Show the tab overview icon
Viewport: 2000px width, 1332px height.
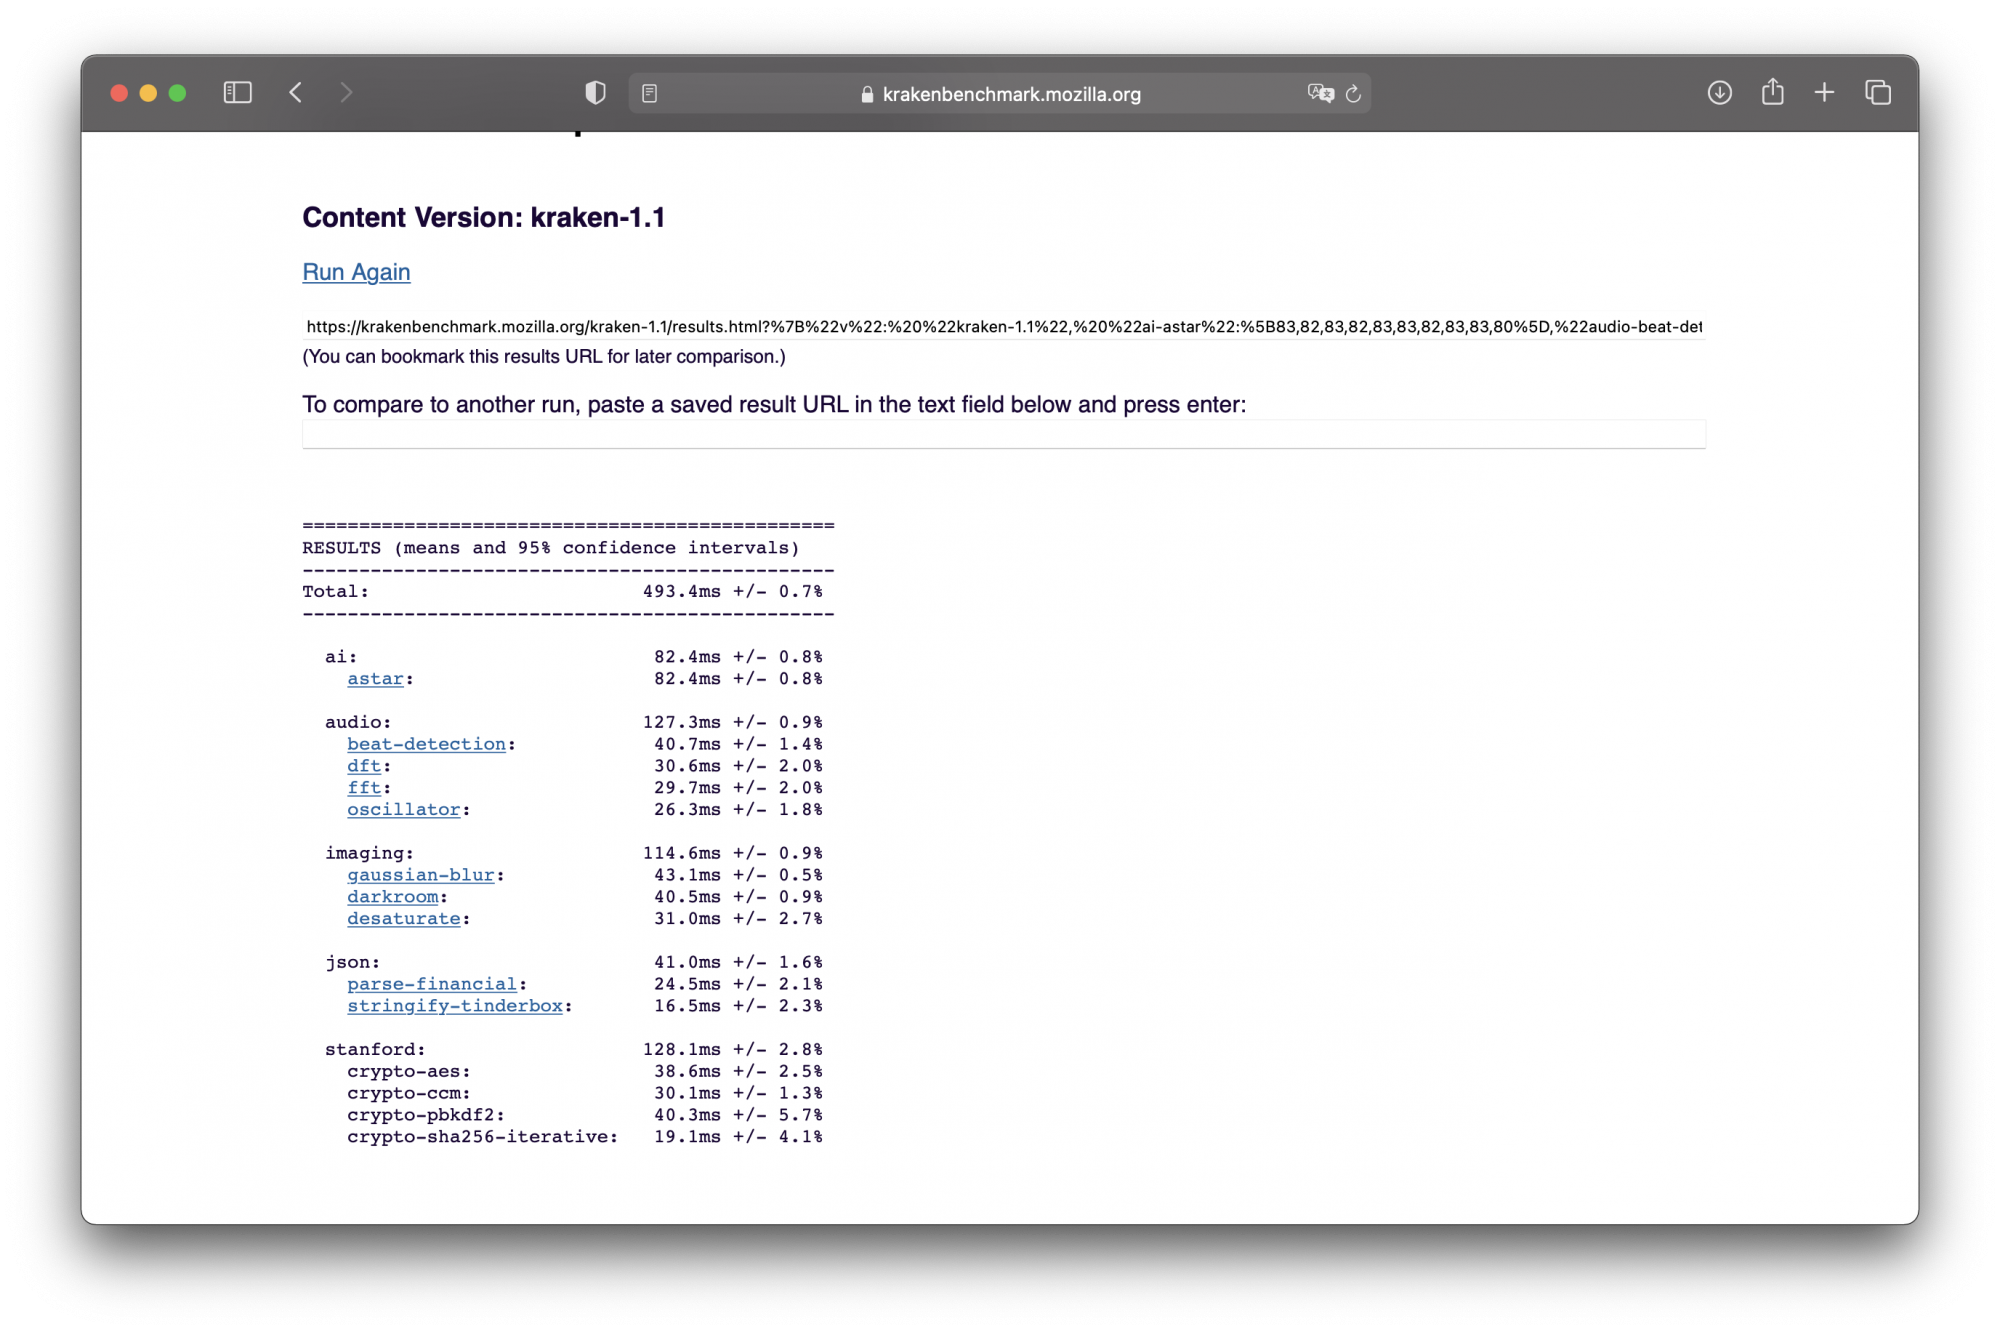[1877, 93]
